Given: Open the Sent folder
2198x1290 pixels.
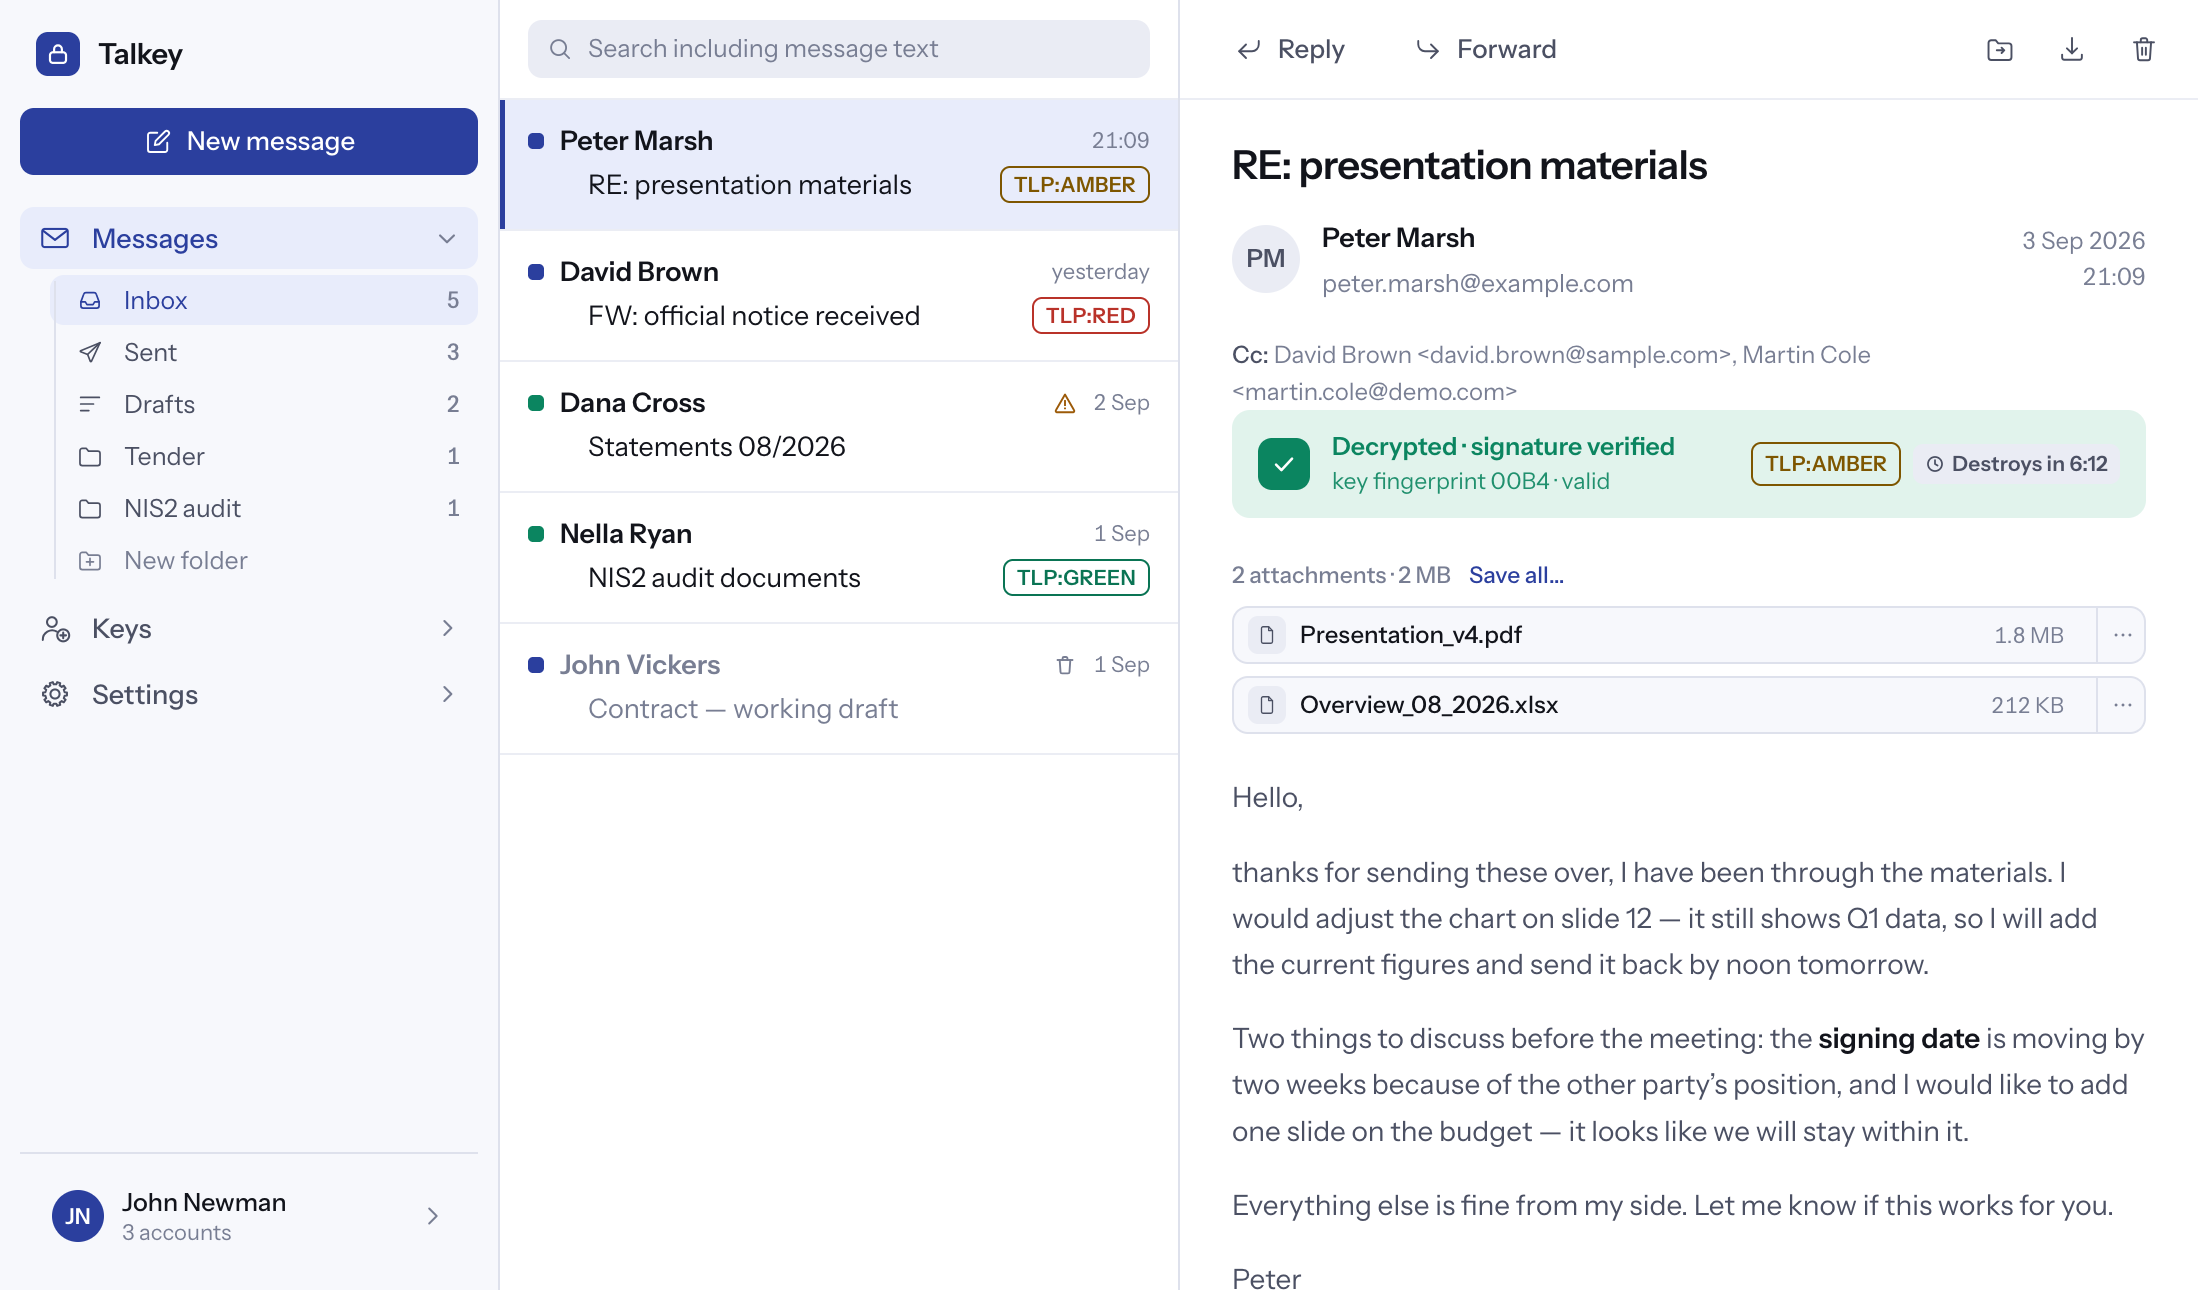Looking at the screenshot, I should coord(265,352).
